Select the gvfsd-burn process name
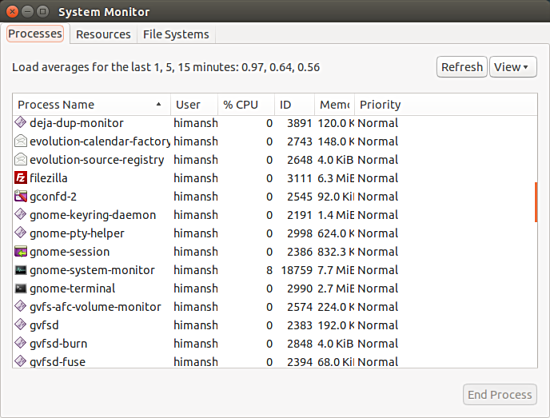 pyautogui.click(x=58, y=344)
